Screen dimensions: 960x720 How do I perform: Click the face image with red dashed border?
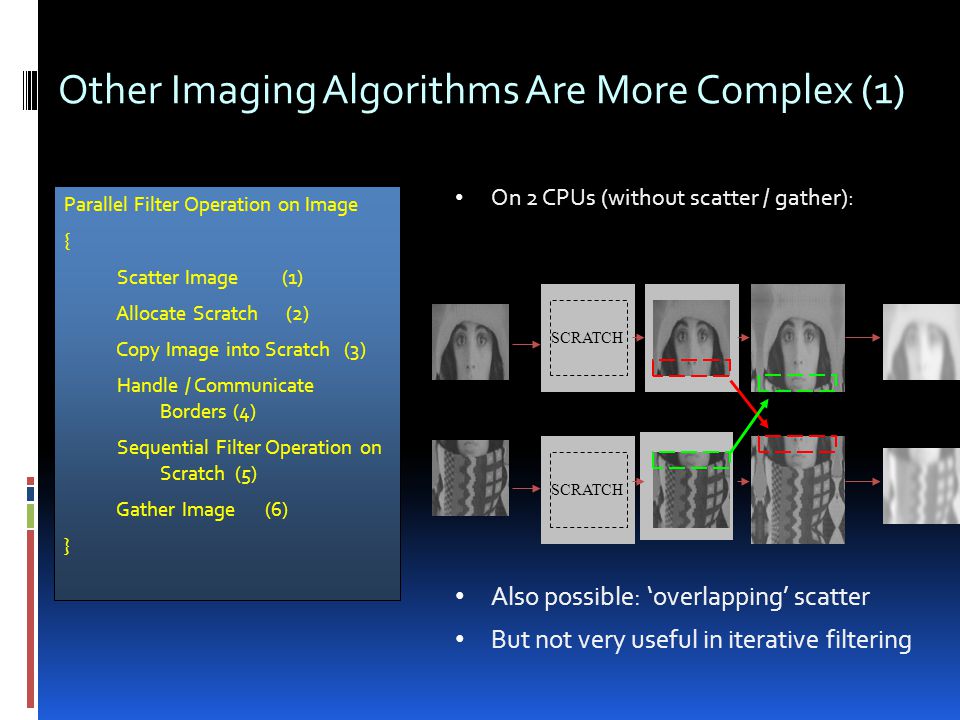691,337
